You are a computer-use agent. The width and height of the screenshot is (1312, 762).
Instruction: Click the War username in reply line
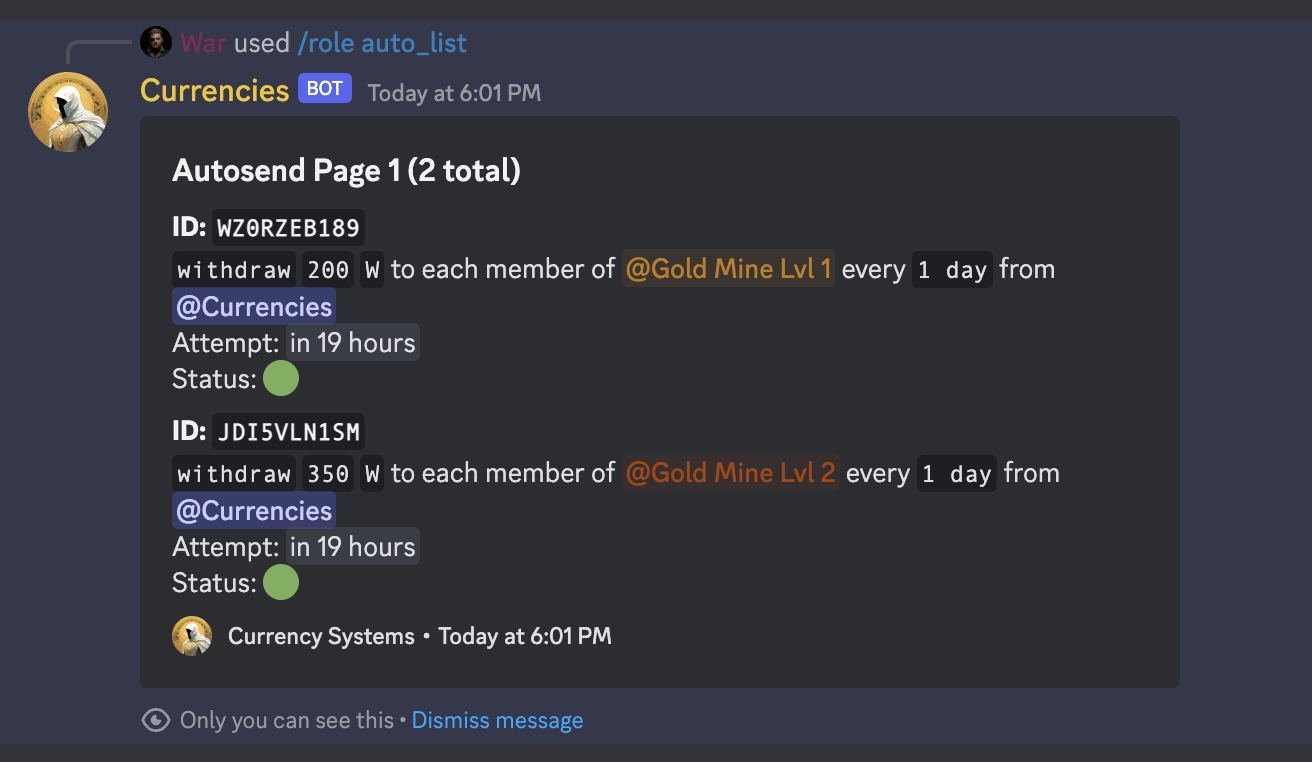[x=204, y=43]
